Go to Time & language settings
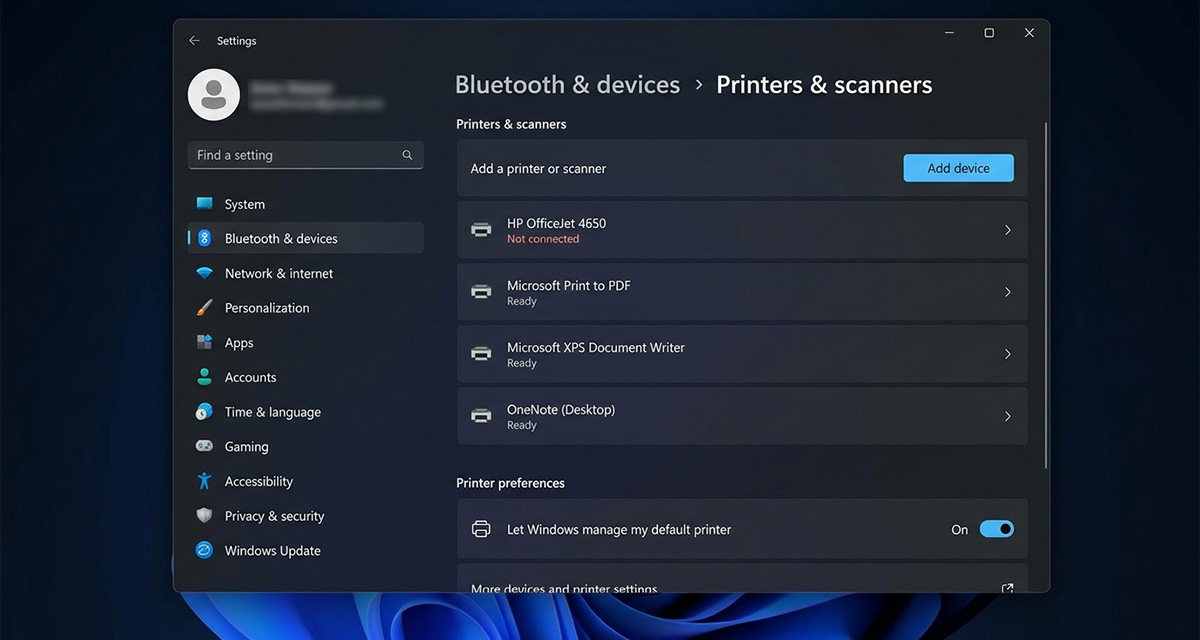Image resolution: width=1200 pixels, height=640 pixels. coord(305,412)
